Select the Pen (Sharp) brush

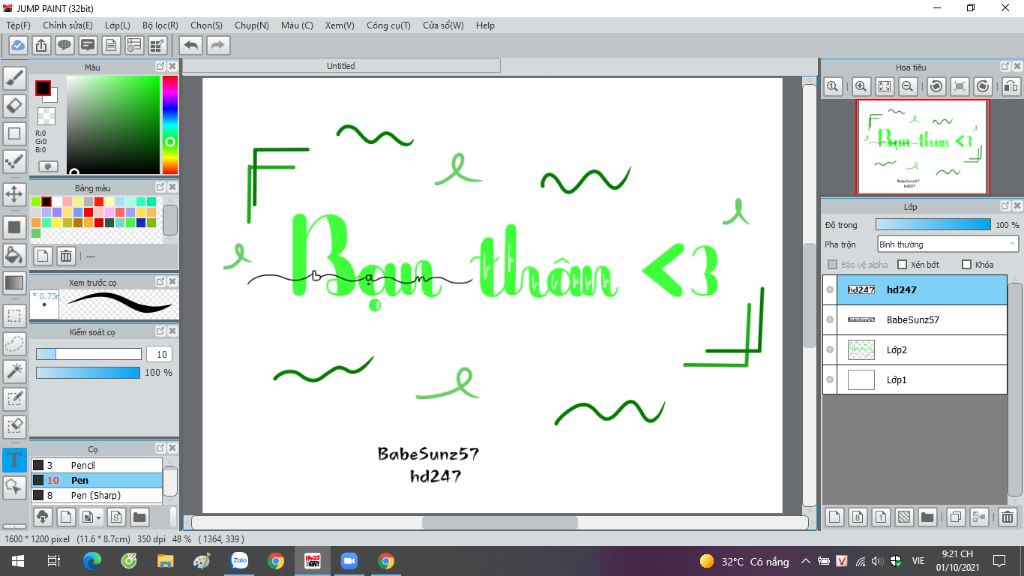pos(97,495)
